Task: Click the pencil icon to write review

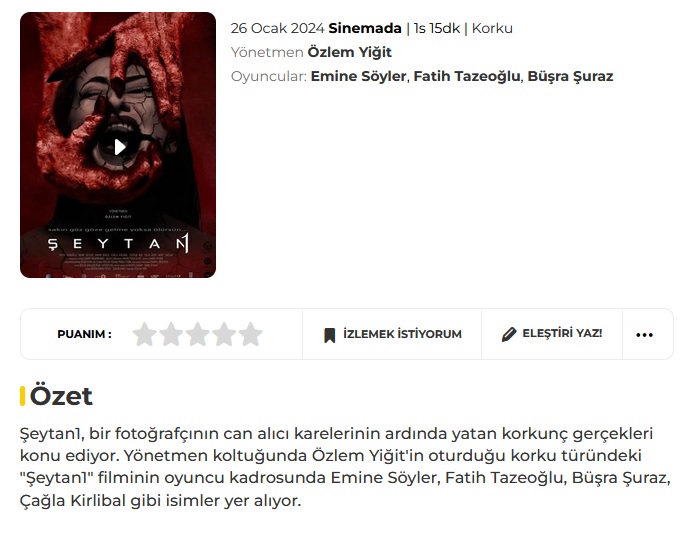Action: pyautogui.click(x=509, y=334)
